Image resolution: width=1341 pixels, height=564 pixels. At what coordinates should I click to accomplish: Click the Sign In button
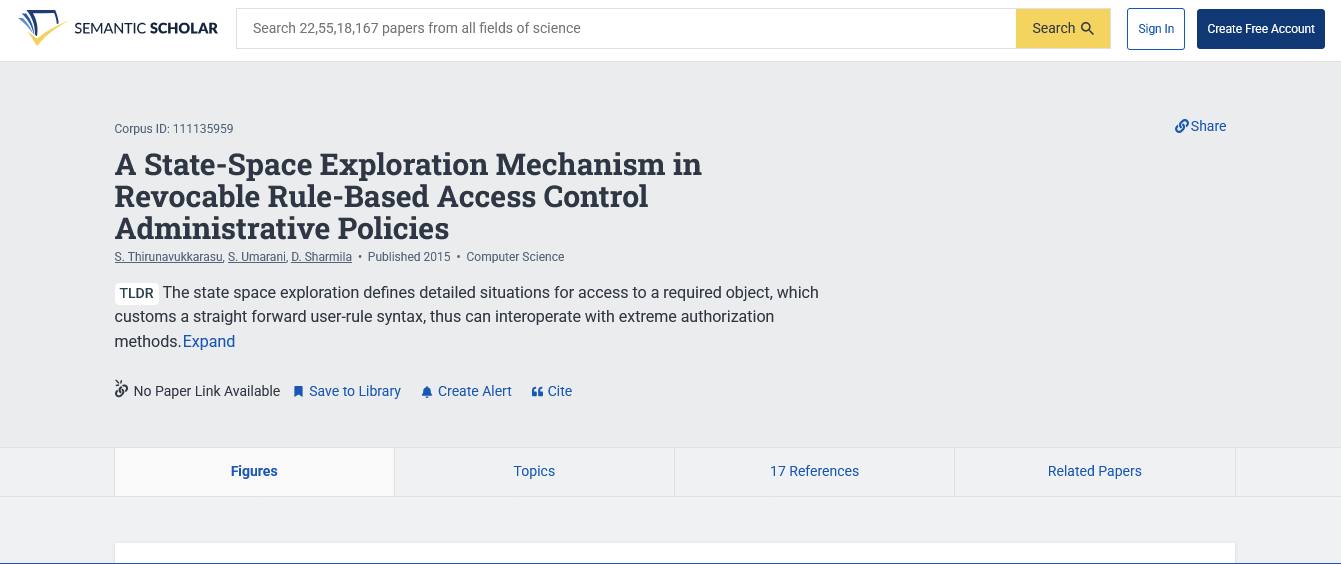point(1156,28)
